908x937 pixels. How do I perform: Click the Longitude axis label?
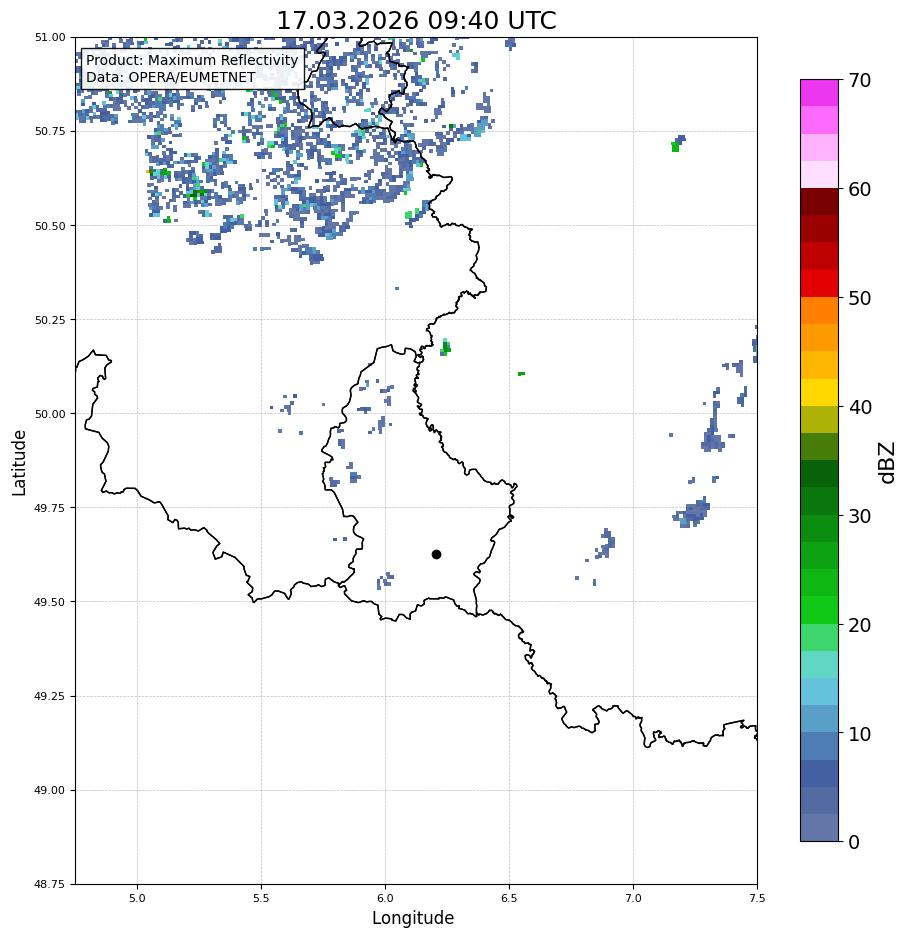[x=413, y=918]
